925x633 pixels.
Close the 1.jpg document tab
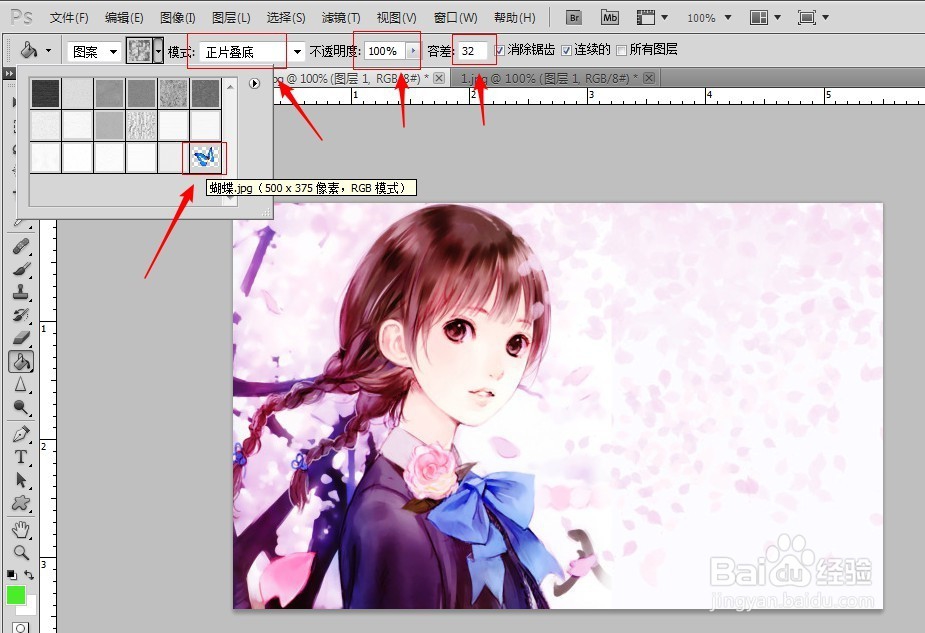point(649,78)
